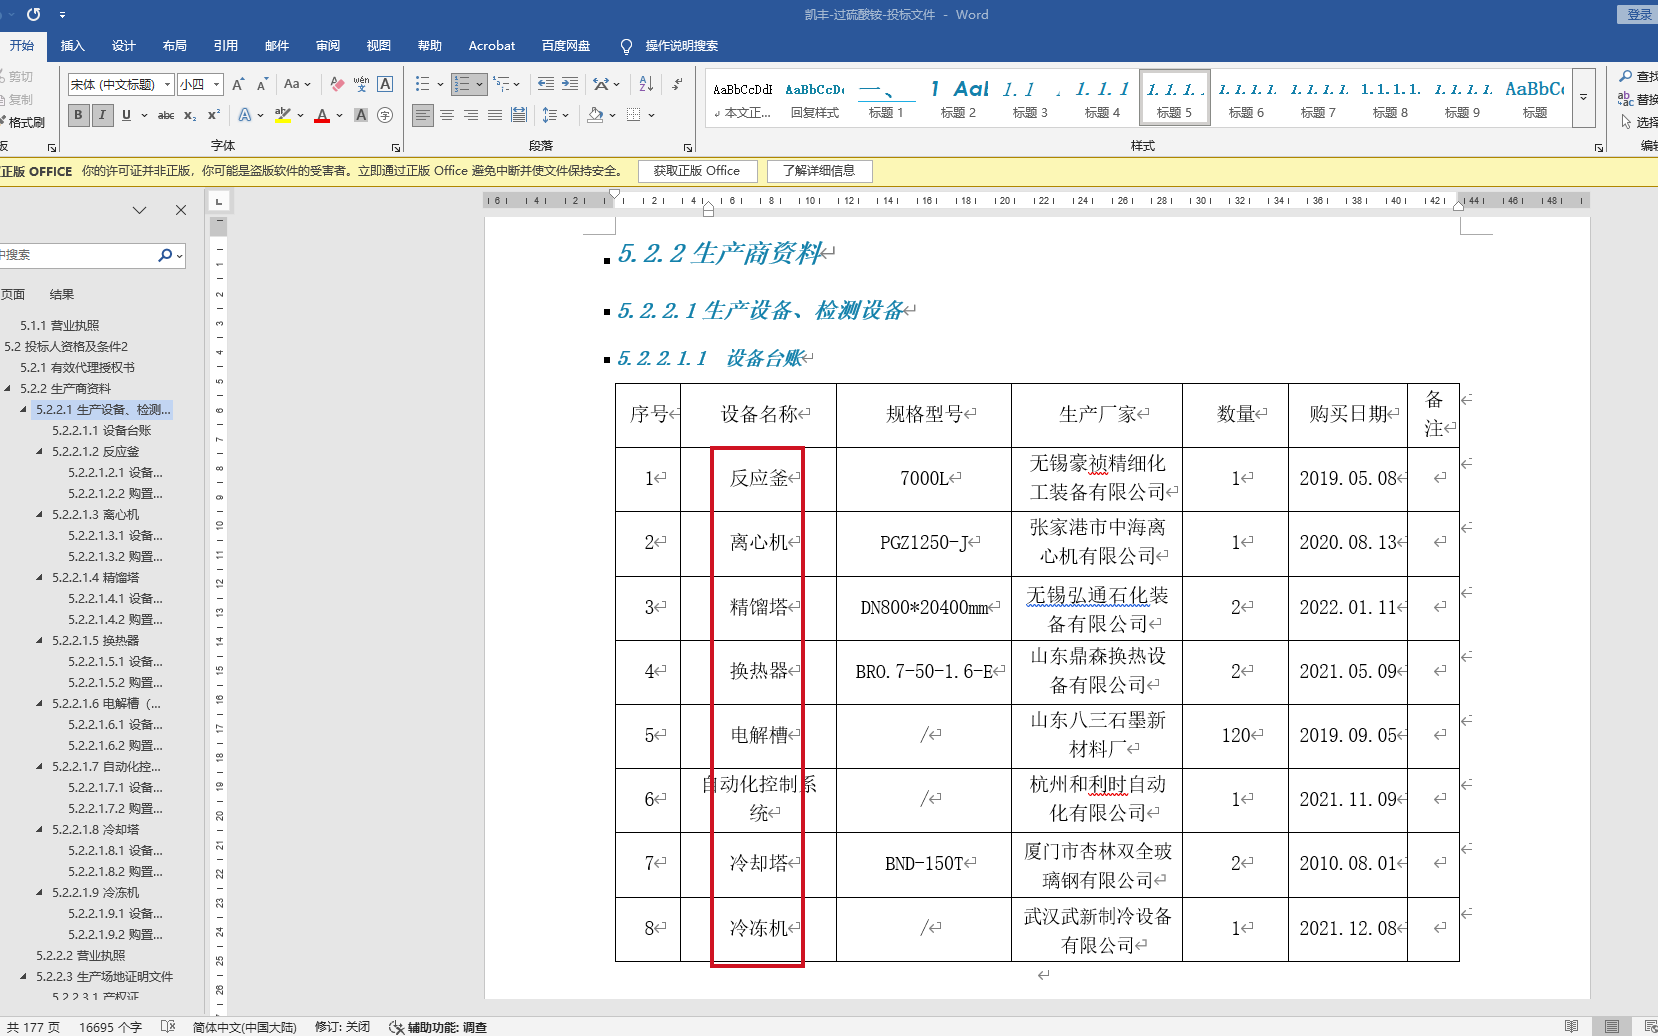The height and width of the screenshot is (1036, 1658).
Task: Click the word count 16695 个字
Action: (110, 1027)
